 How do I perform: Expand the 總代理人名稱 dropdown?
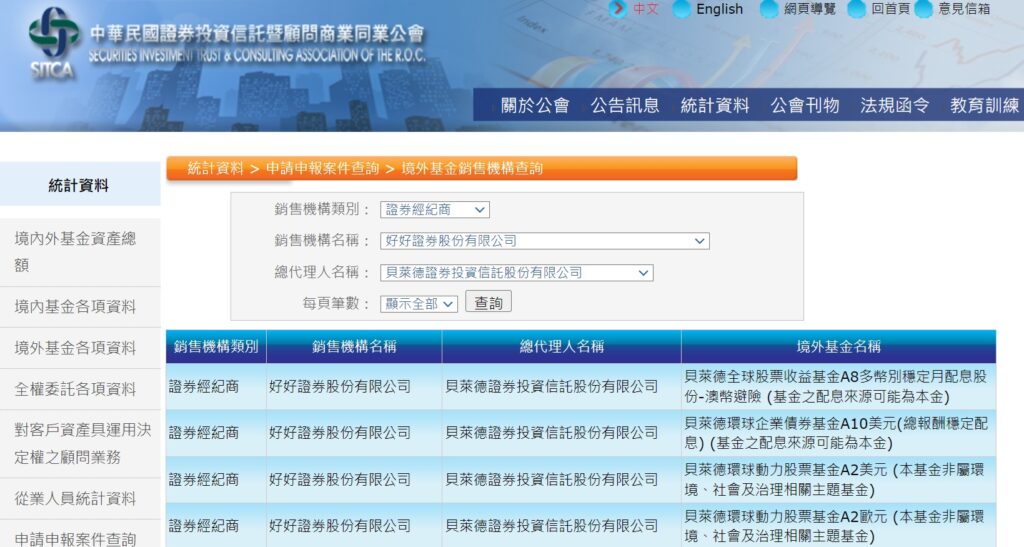[517, 273]
